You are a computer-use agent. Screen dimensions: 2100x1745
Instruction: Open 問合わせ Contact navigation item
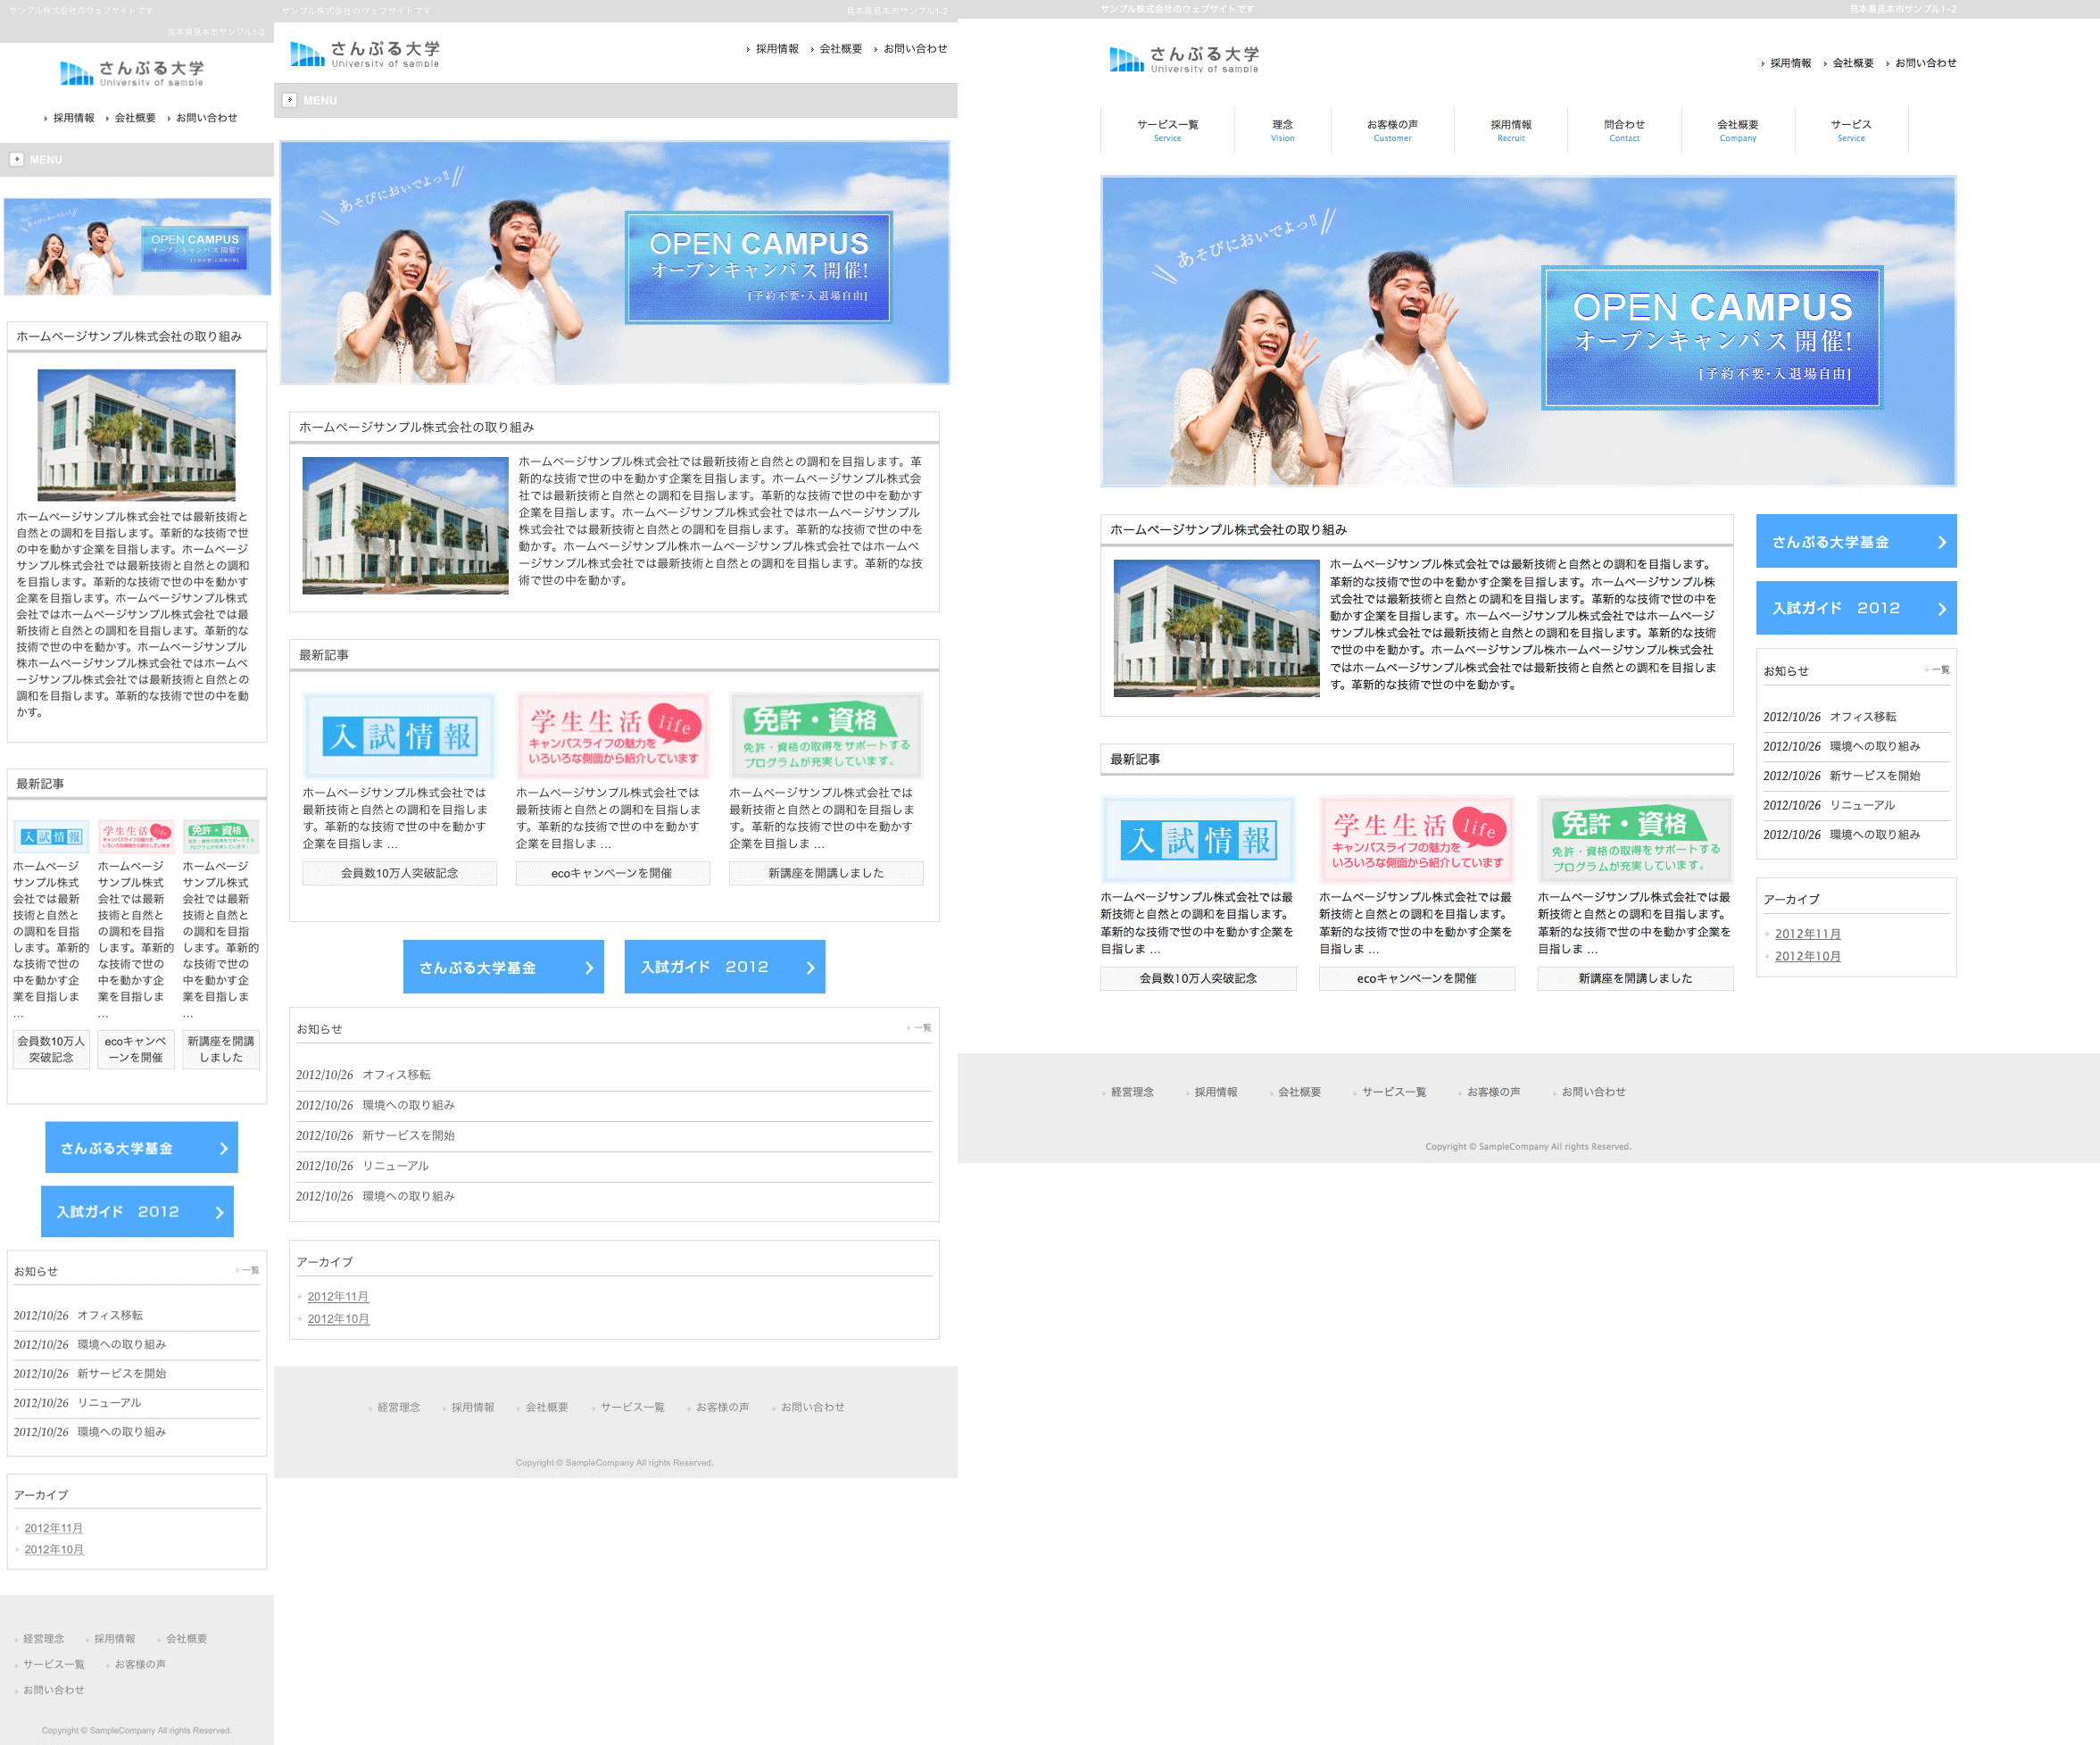click(x=1624, y=130)
